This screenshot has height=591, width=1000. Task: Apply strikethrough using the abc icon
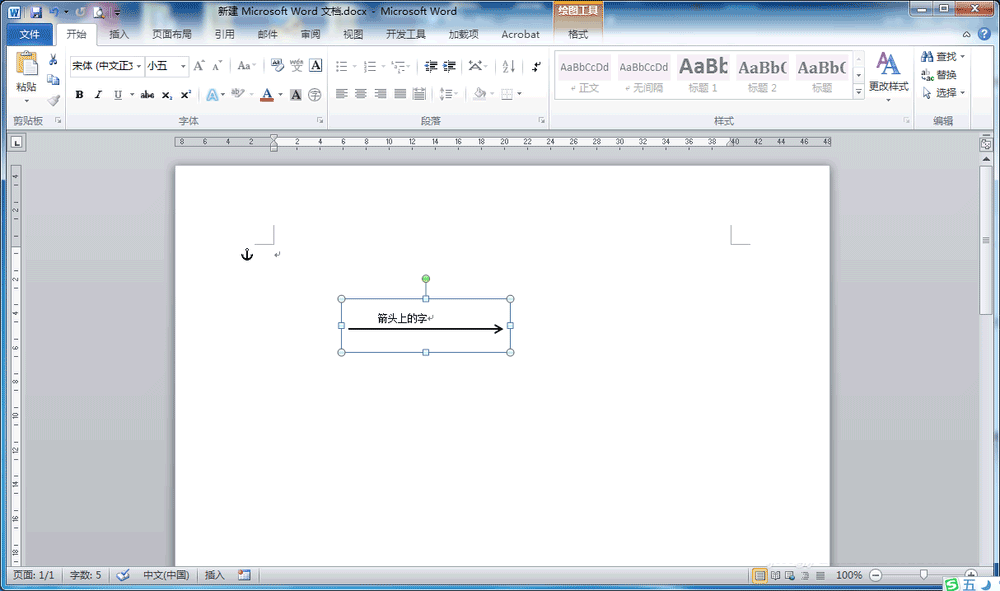147,95
